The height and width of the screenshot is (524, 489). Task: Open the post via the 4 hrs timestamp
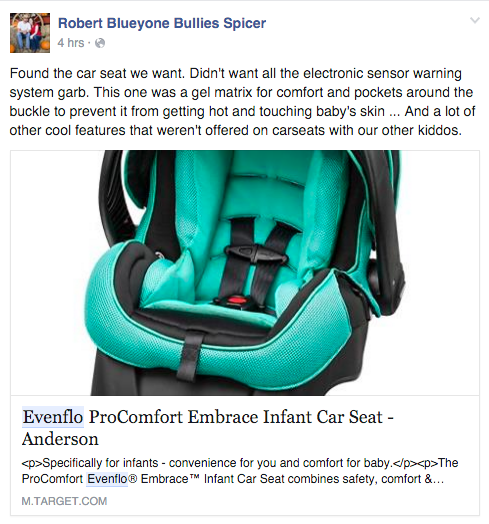71,43
